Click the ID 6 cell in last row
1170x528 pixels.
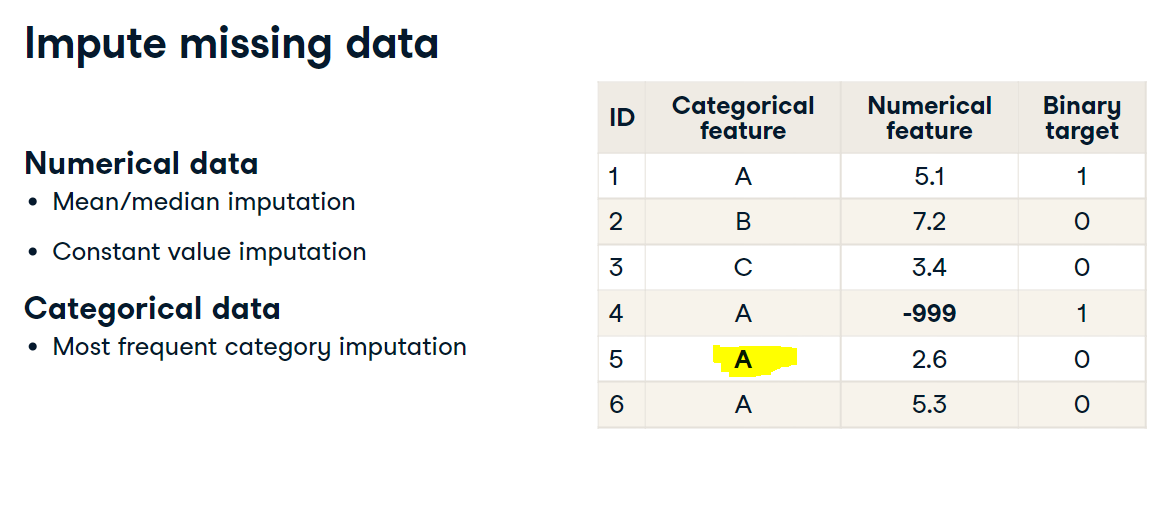[x=622, y=405]
